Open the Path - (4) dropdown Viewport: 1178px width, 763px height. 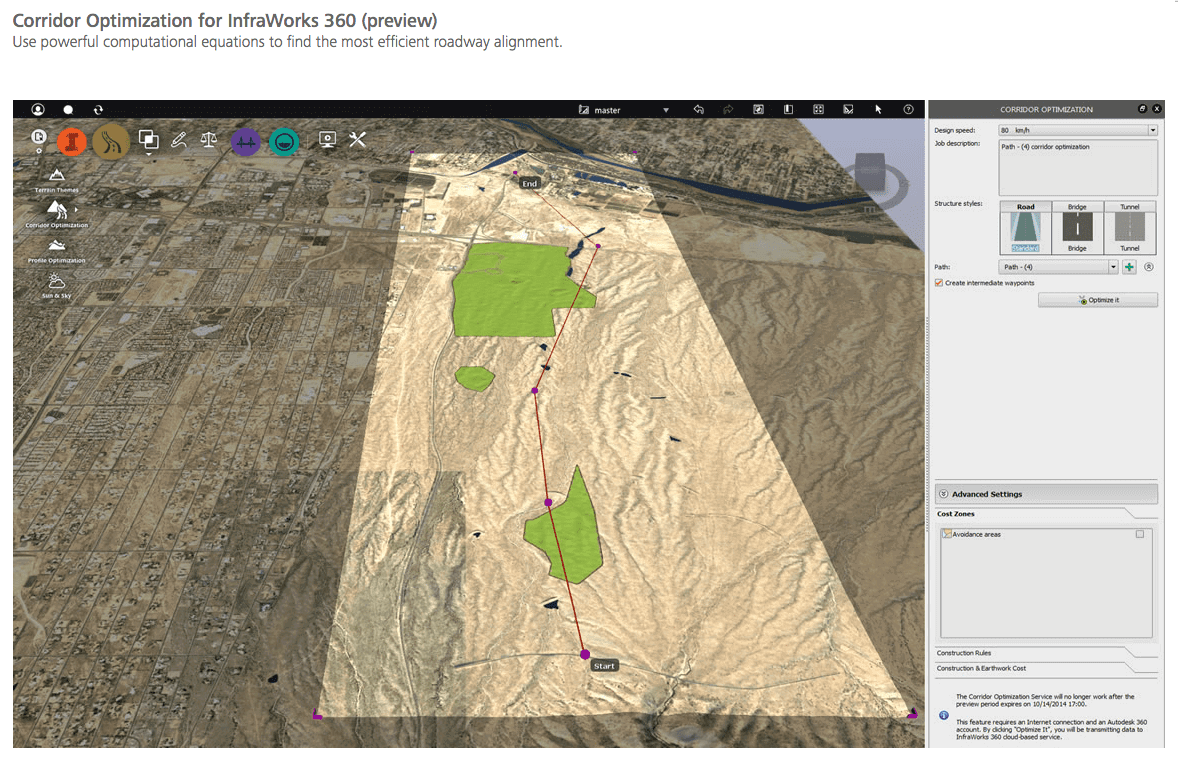1113,267
